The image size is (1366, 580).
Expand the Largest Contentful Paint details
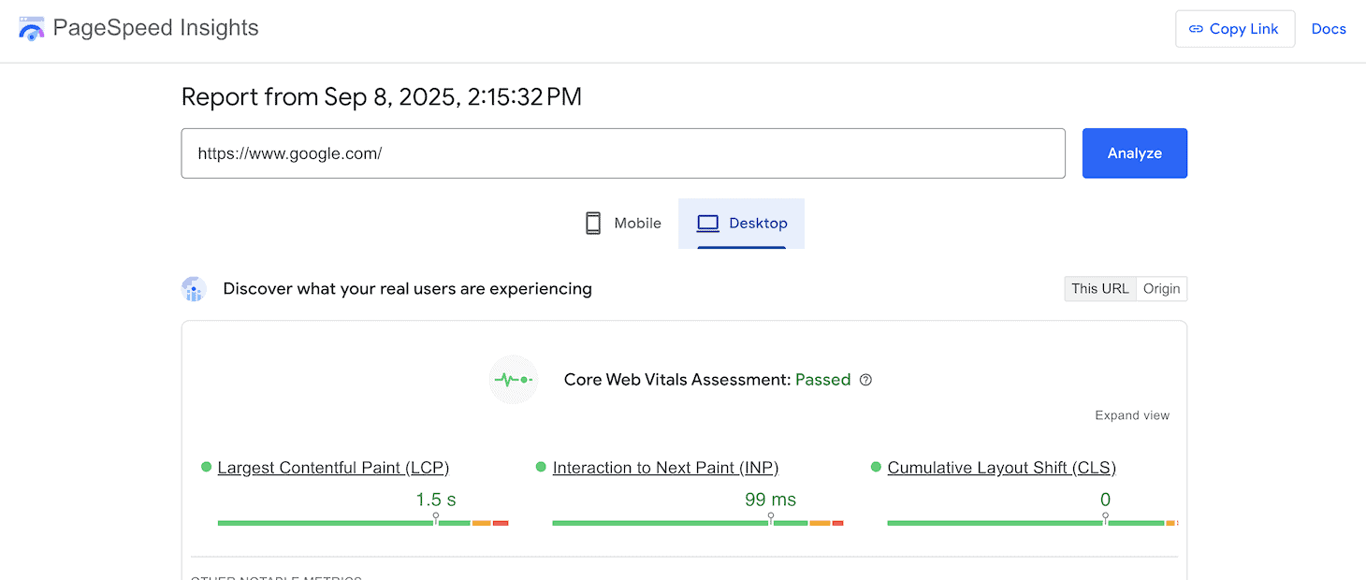tap(333, 467)
